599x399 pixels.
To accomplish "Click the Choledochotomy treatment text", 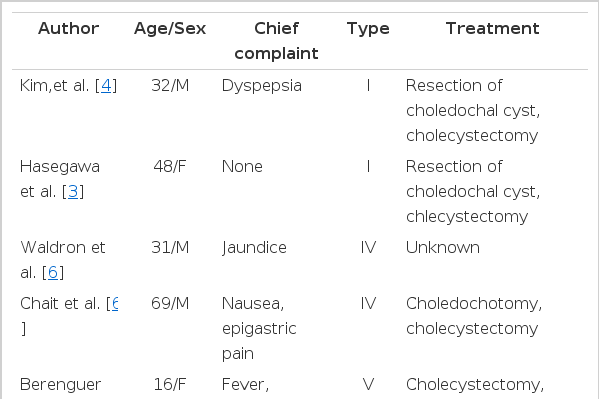I will (x=474, y=303).
